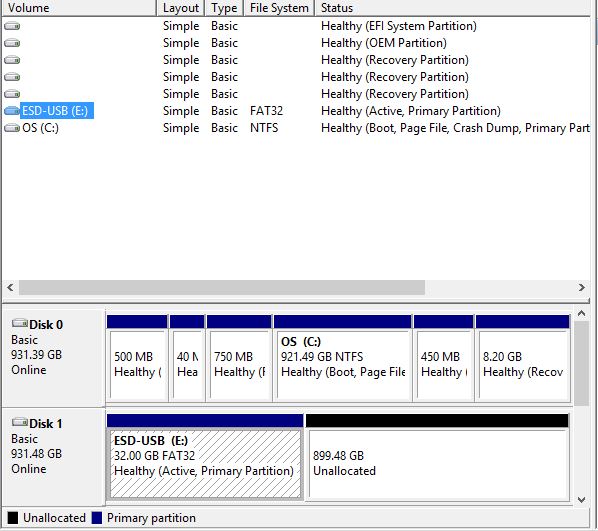Click the NTFS file system cell

264,128
